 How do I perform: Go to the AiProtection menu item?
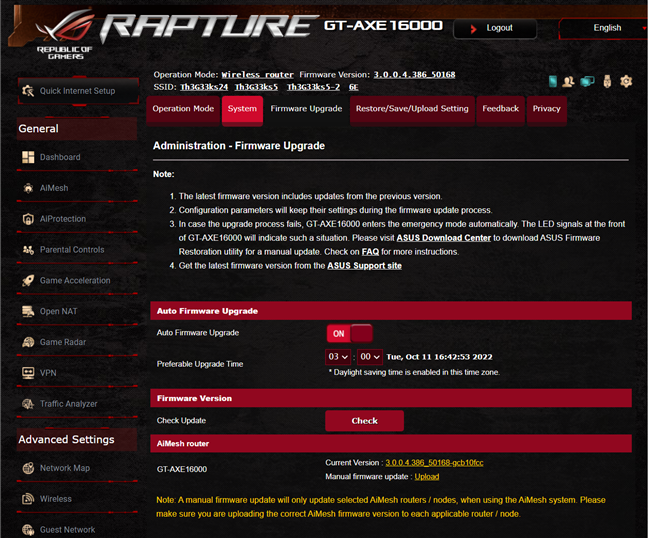(77, 219)
